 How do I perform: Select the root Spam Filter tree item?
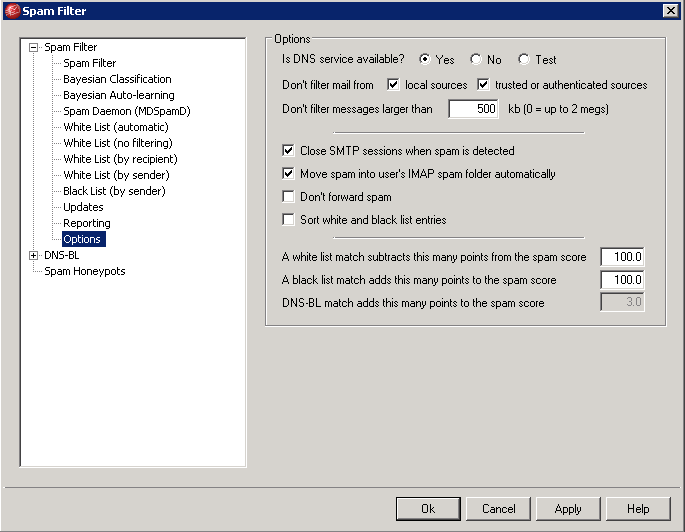pyautogui.click(x=70, y=47)
